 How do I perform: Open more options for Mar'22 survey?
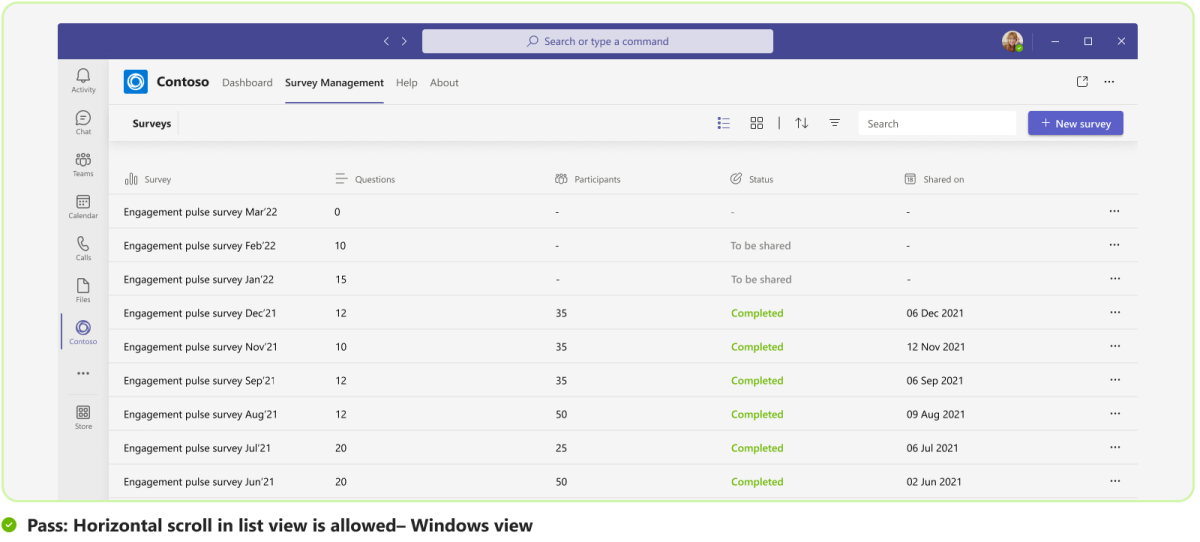click(1114, 211)
